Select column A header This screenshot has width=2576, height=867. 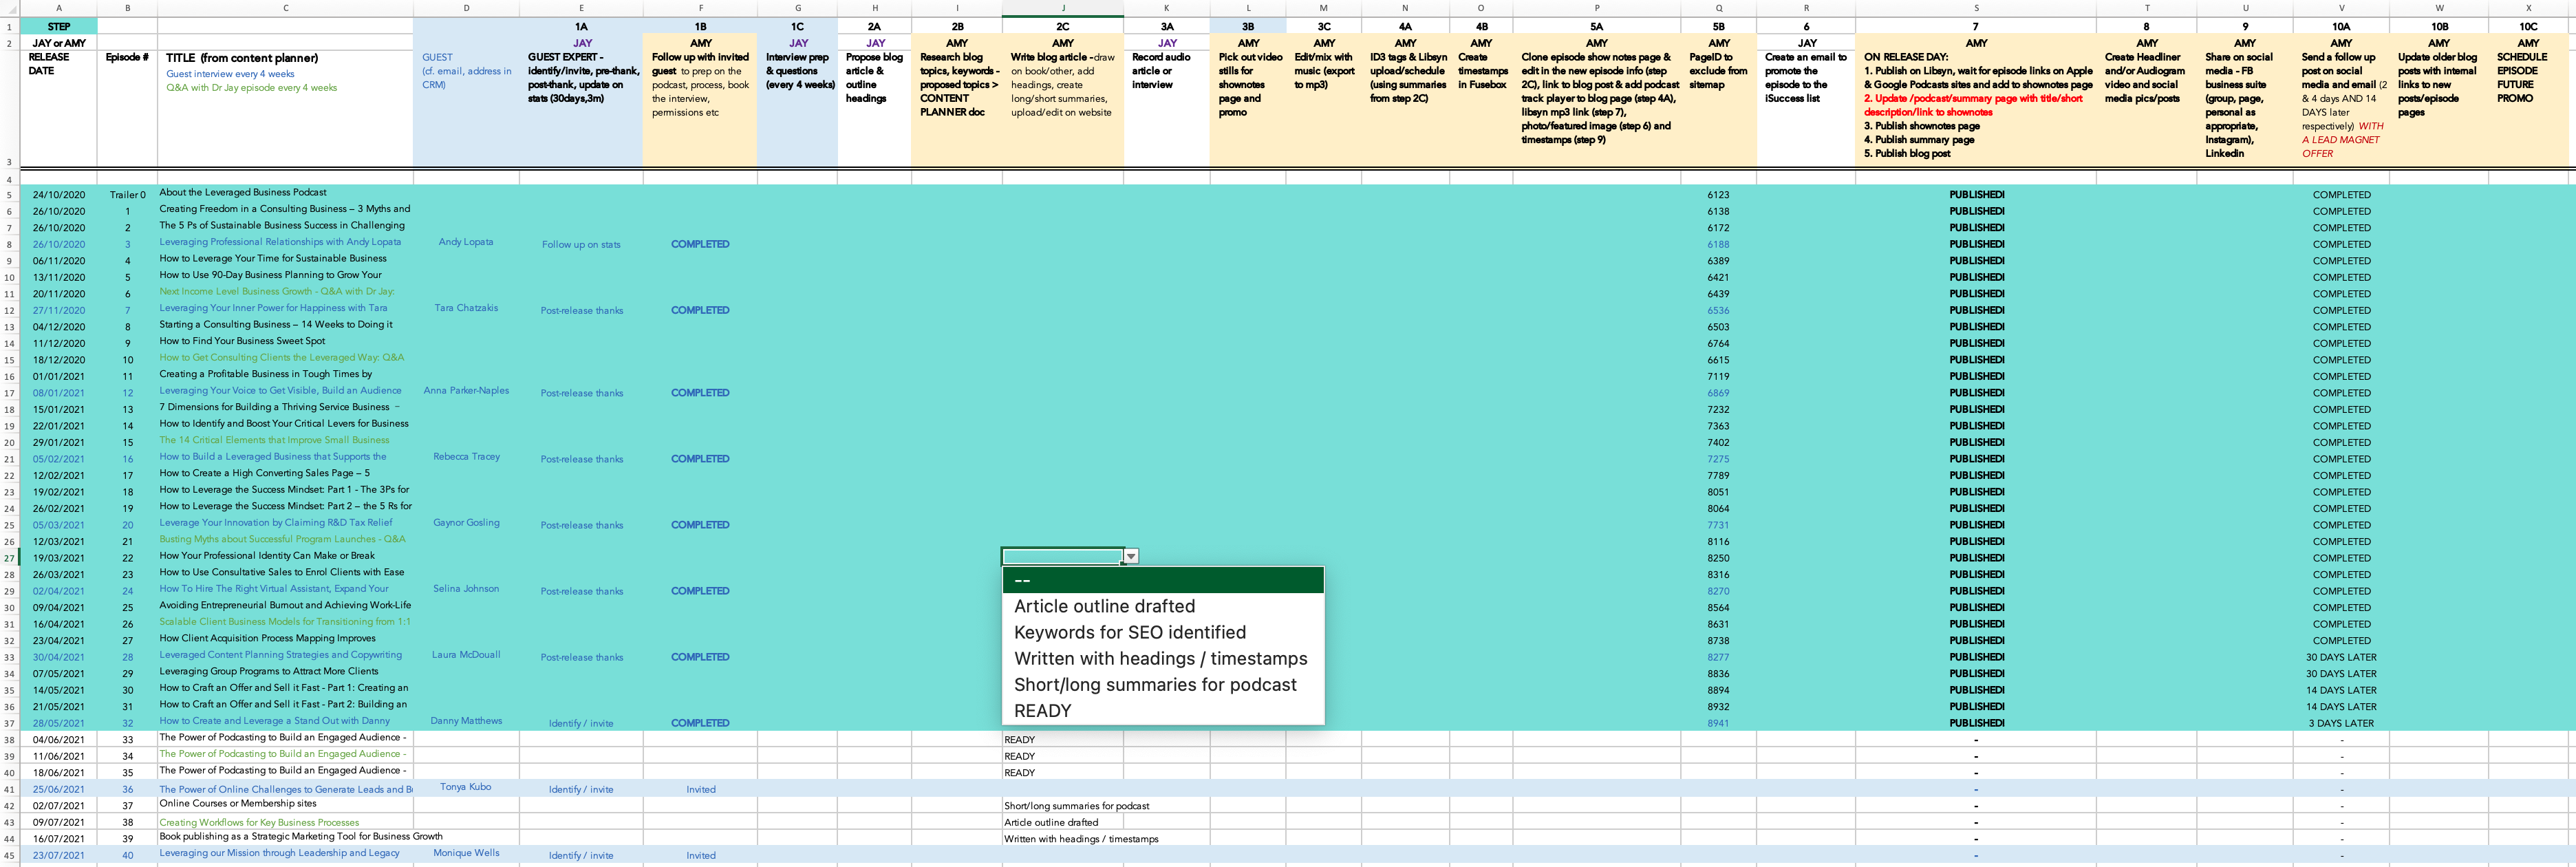(59, 8)
